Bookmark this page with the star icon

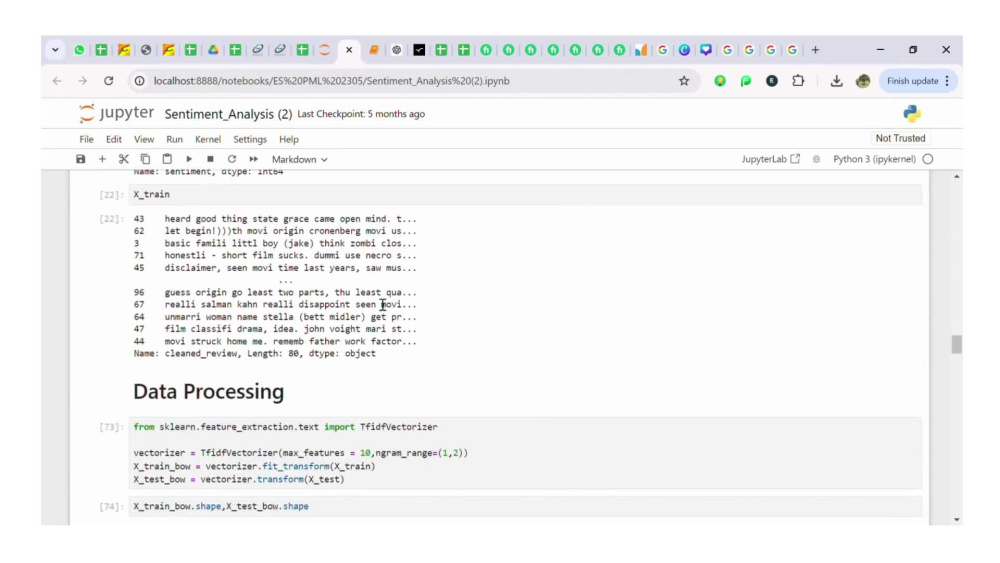(x=684, y=81)
